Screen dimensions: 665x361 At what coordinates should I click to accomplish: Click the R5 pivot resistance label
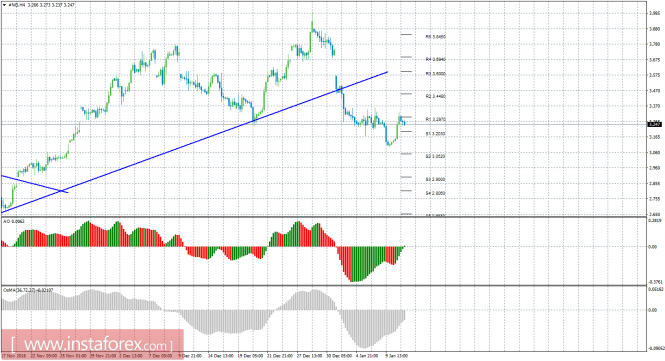[436, 37]
